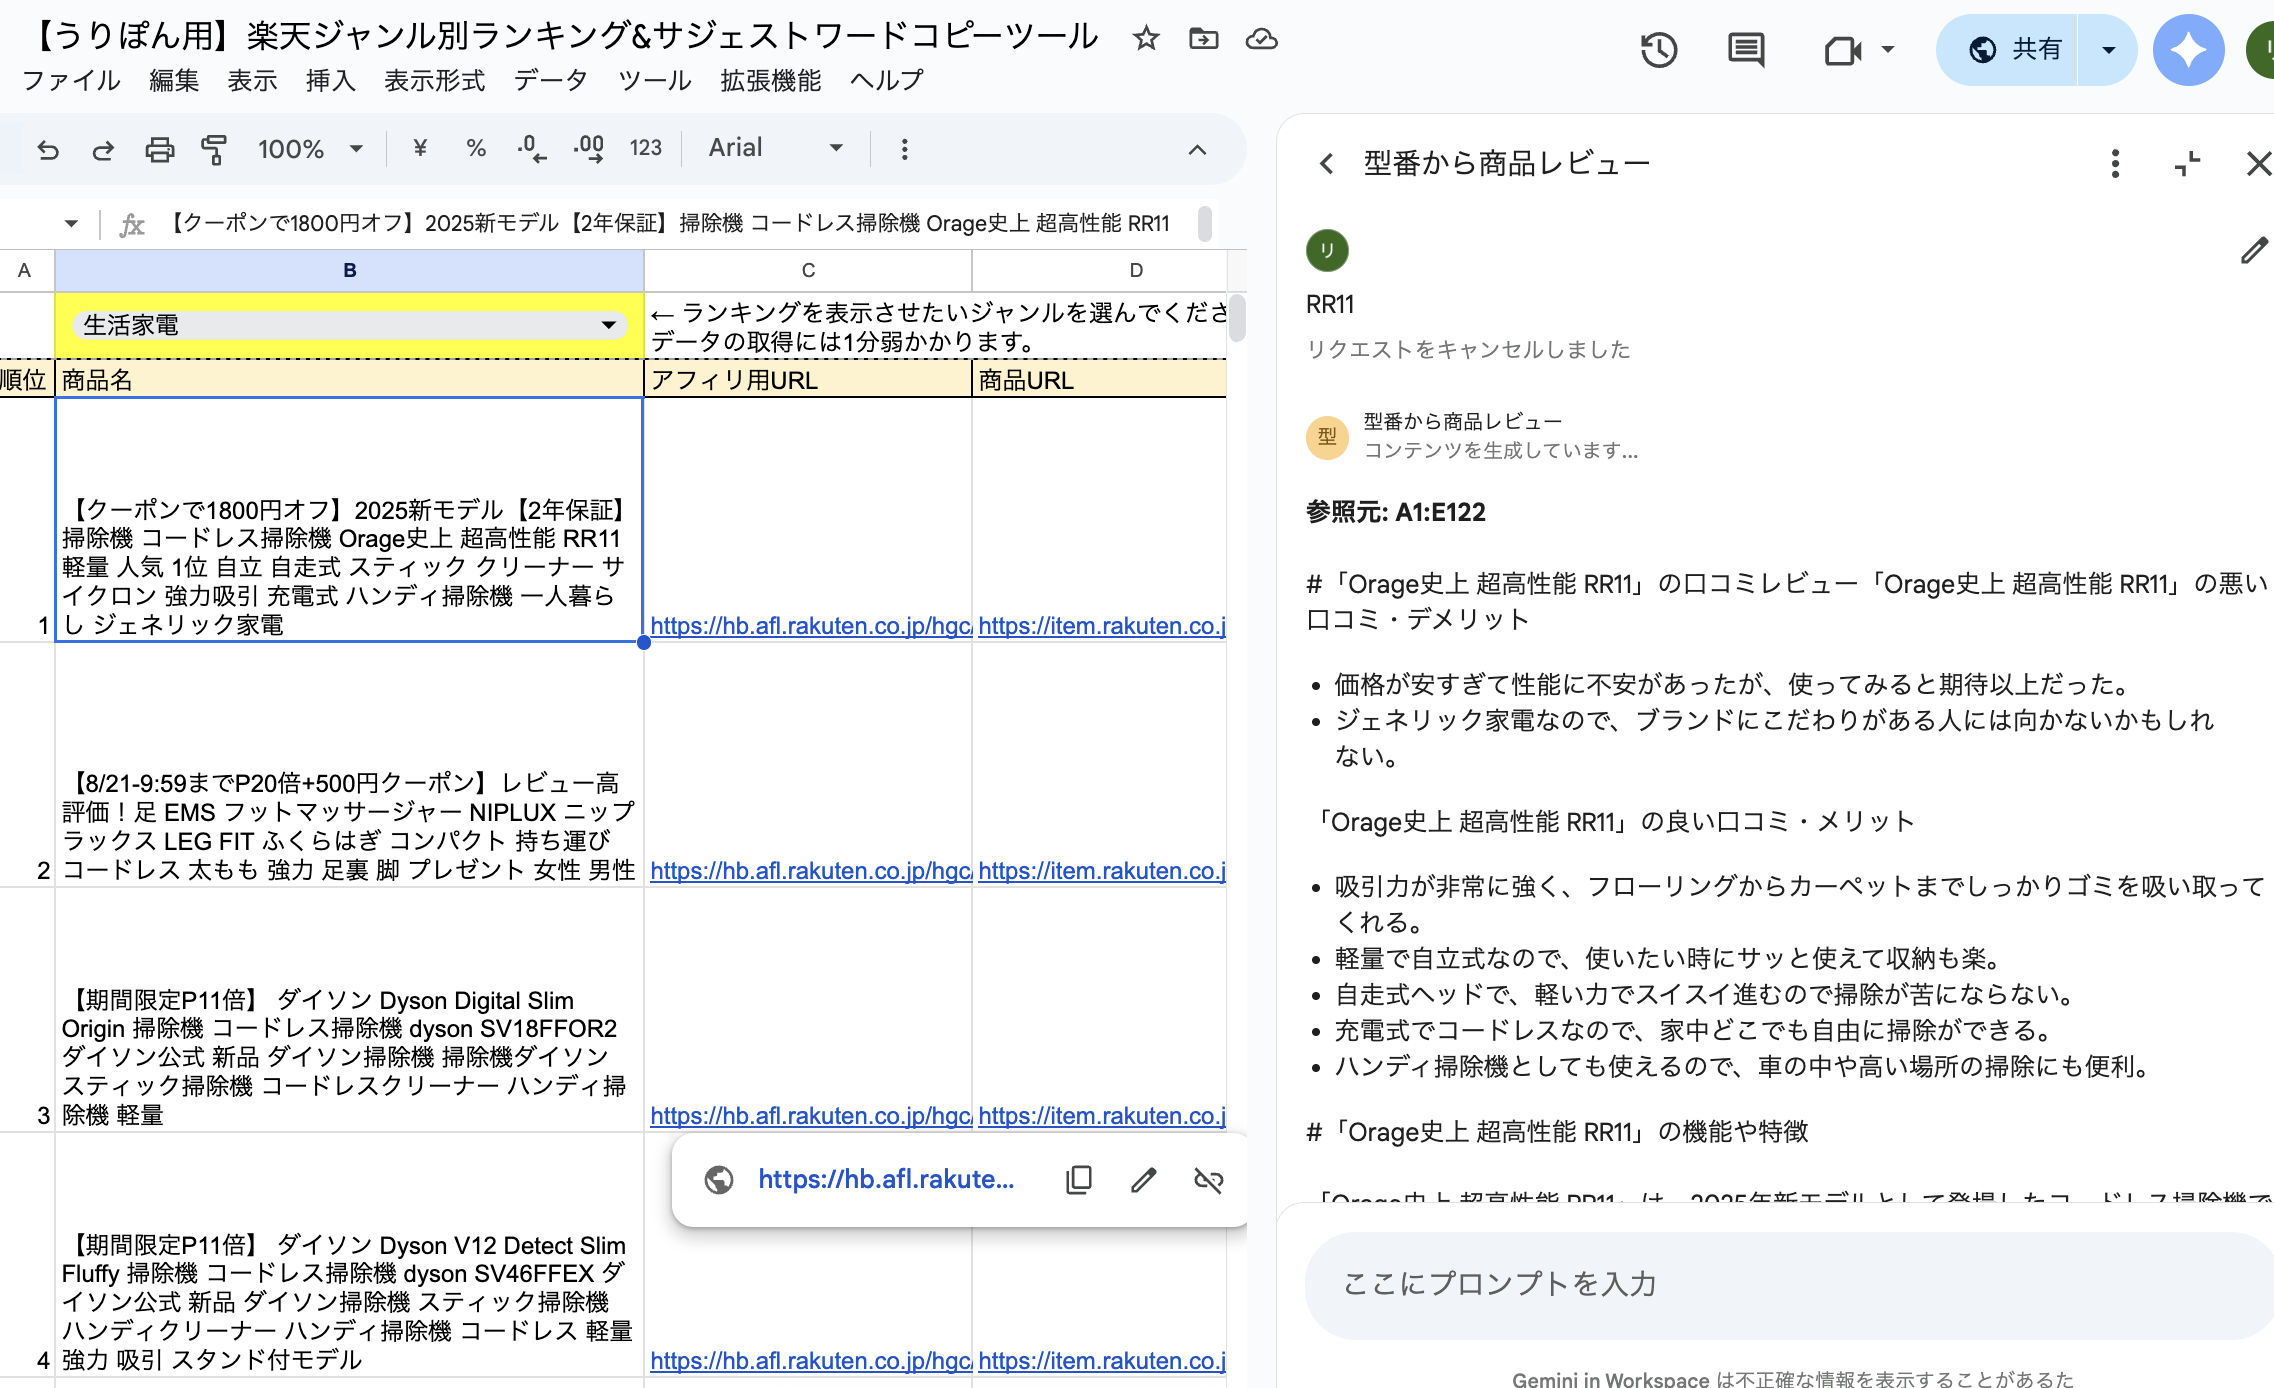The width and height of the screenshot is (2274, 1388).
Task: Select the paint format tool
Action: pyautogui.click(x=213, y=150)
